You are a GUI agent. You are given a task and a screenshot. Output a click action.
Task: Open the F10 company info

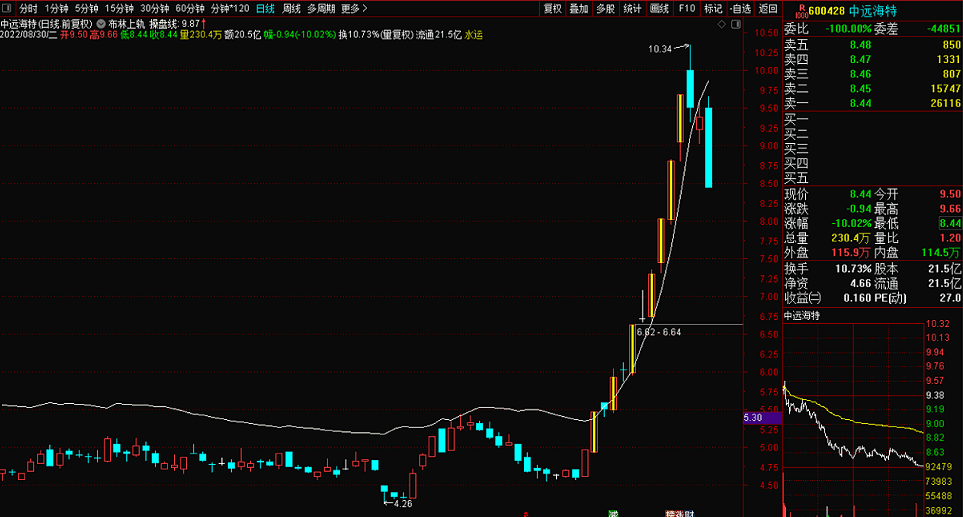tap(687, 9)
